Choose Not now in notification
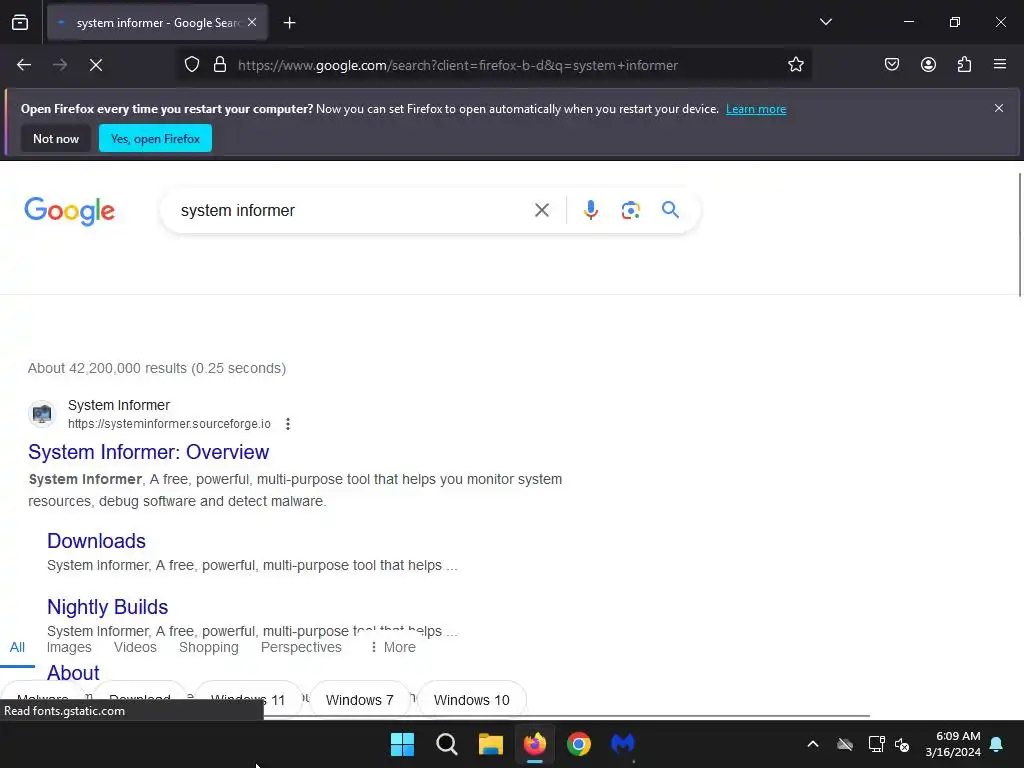 pos(56,138)
